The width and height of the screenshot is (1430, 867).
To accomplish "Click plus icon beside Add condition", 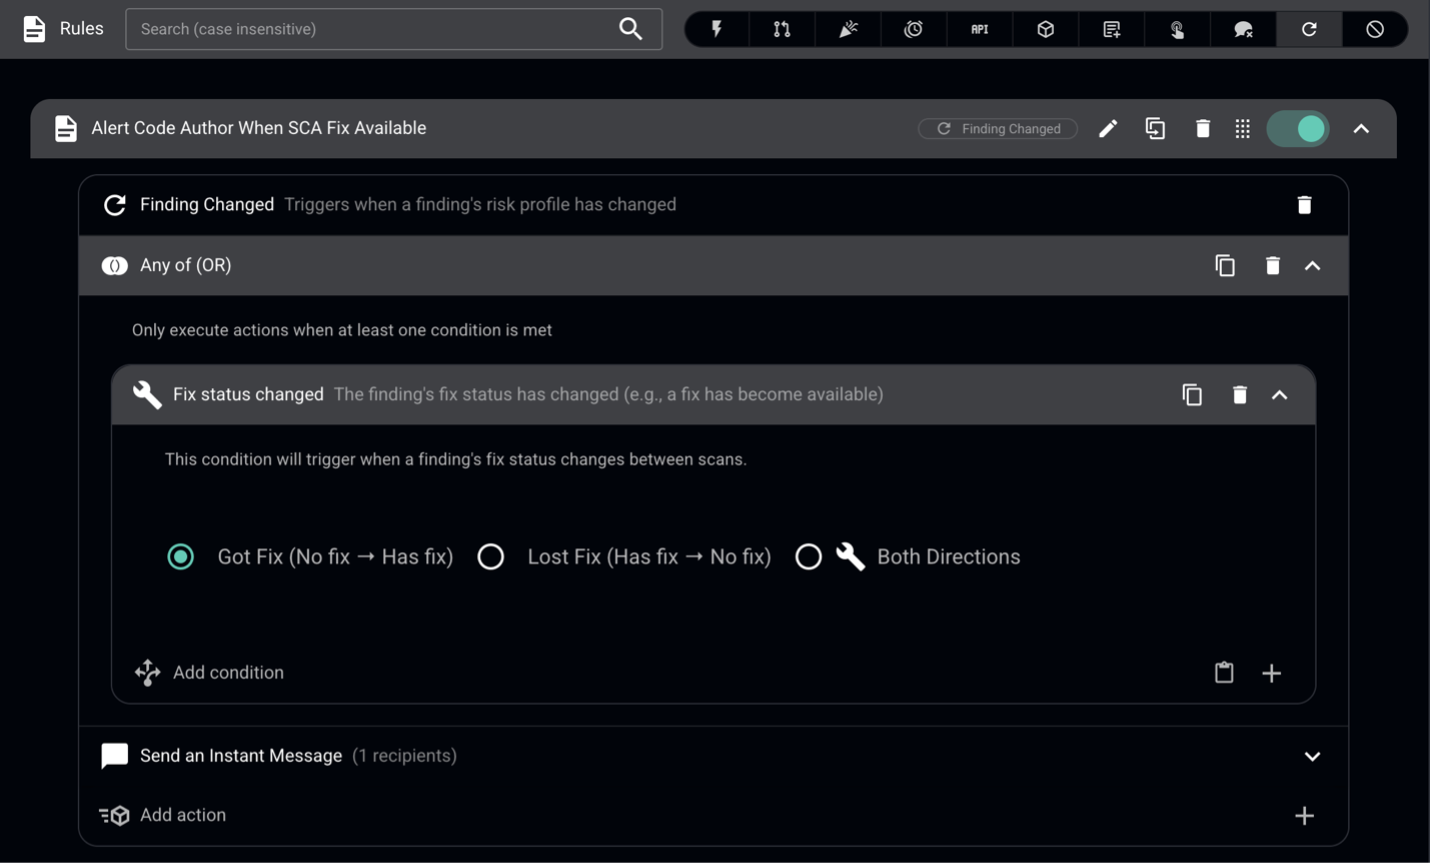I will coord(1272,673).
